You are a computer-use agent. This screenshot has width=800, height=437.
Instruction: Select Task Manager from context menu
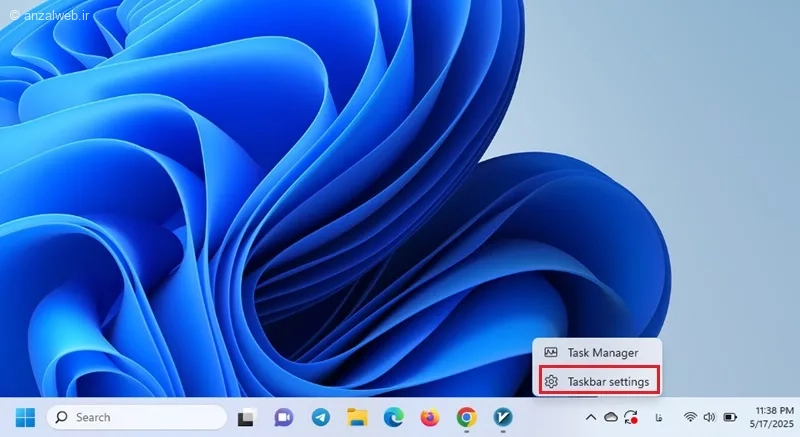click(597, 353)
